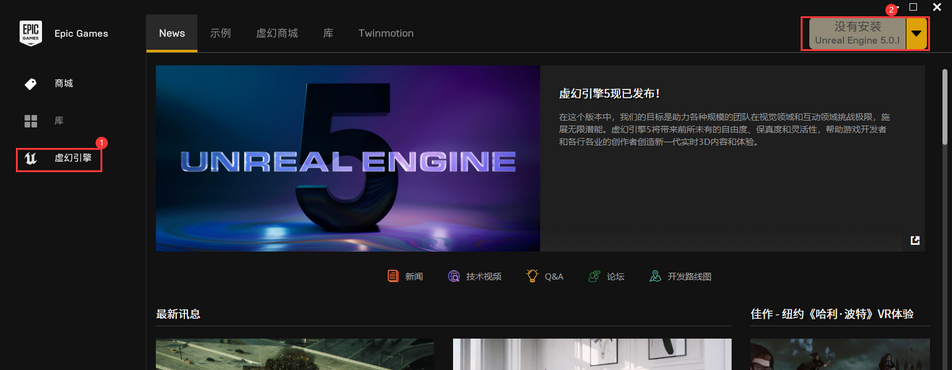
Task: Click the 商城 sidebar label
Action: coord(64,84)
